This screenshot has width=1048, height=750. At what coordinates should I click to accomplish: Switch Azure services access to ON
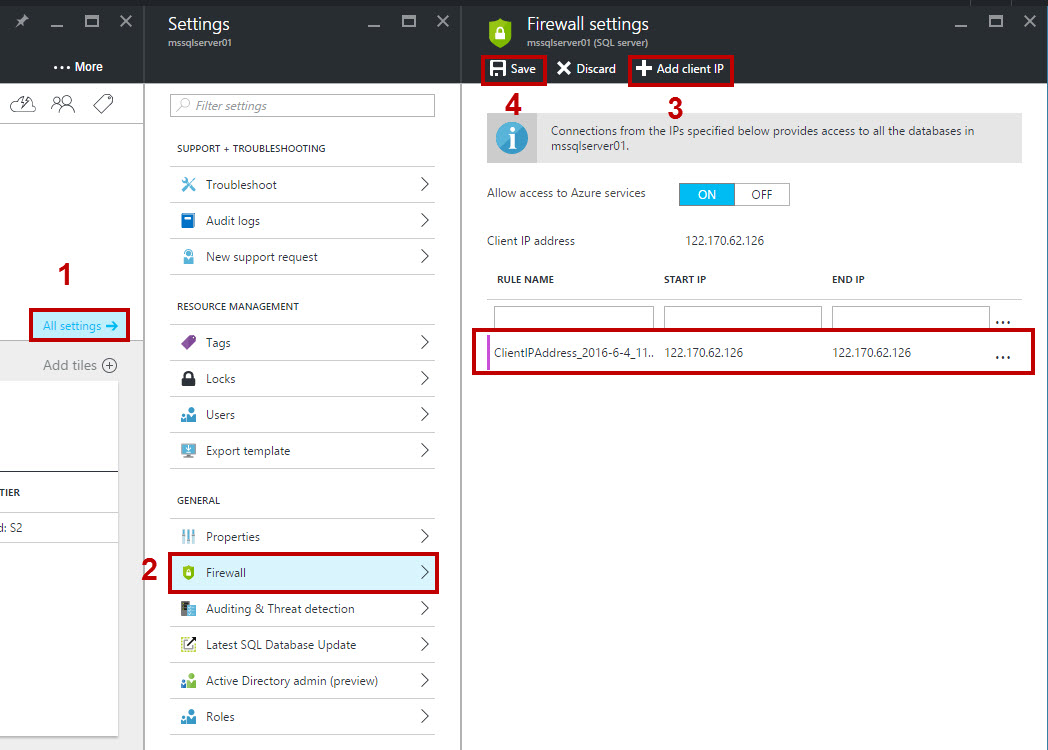[706, 195]
